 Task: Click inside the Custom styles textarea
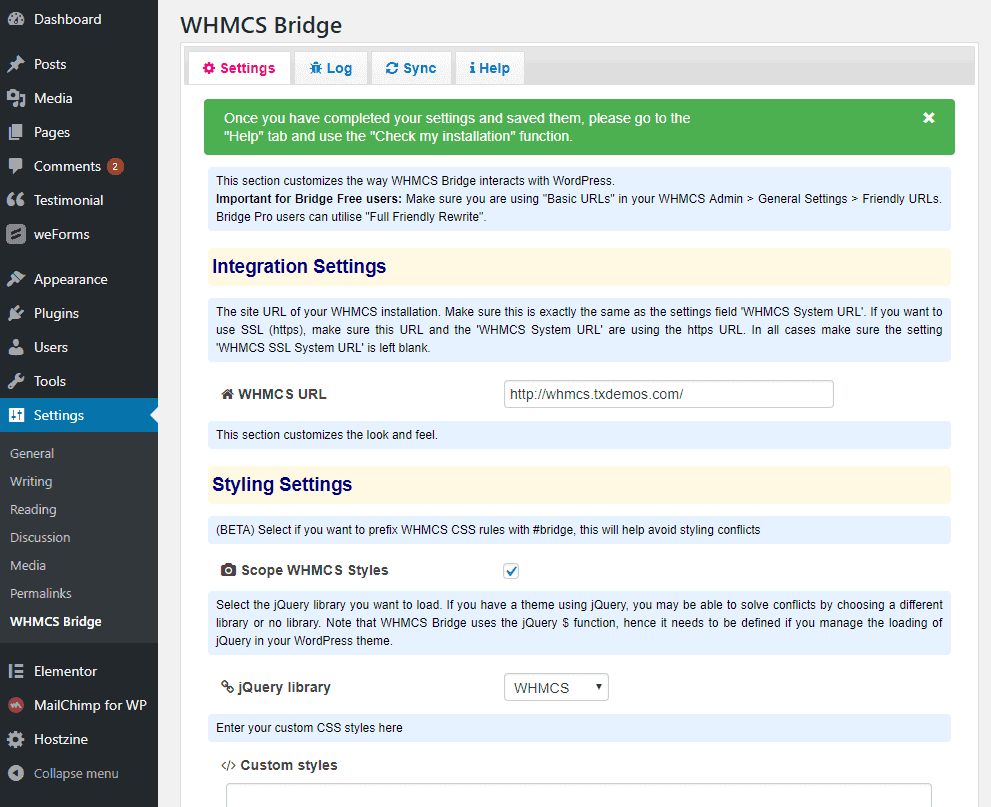[578, 795]
